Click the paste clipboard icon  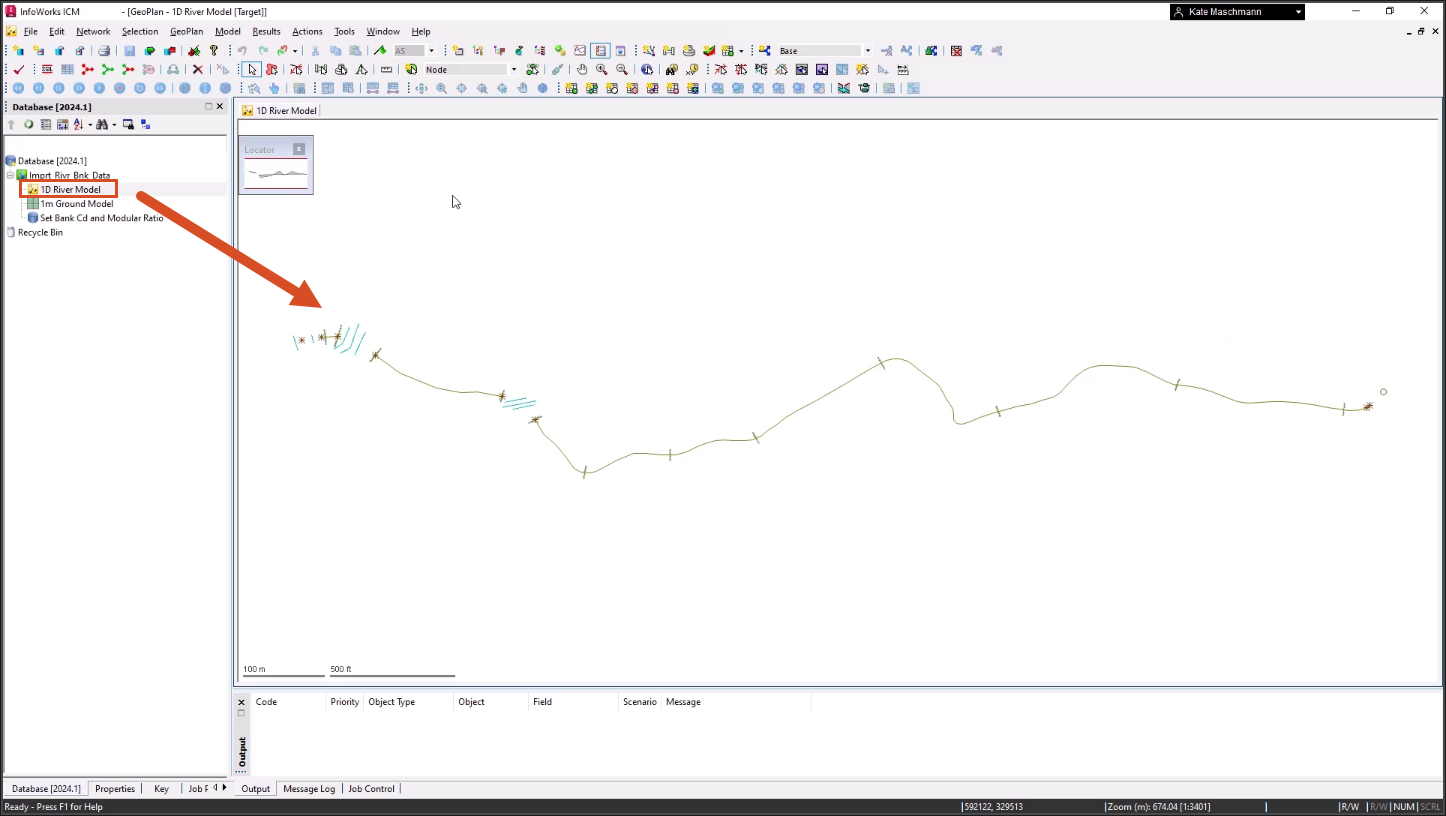[x=355, y=51]
